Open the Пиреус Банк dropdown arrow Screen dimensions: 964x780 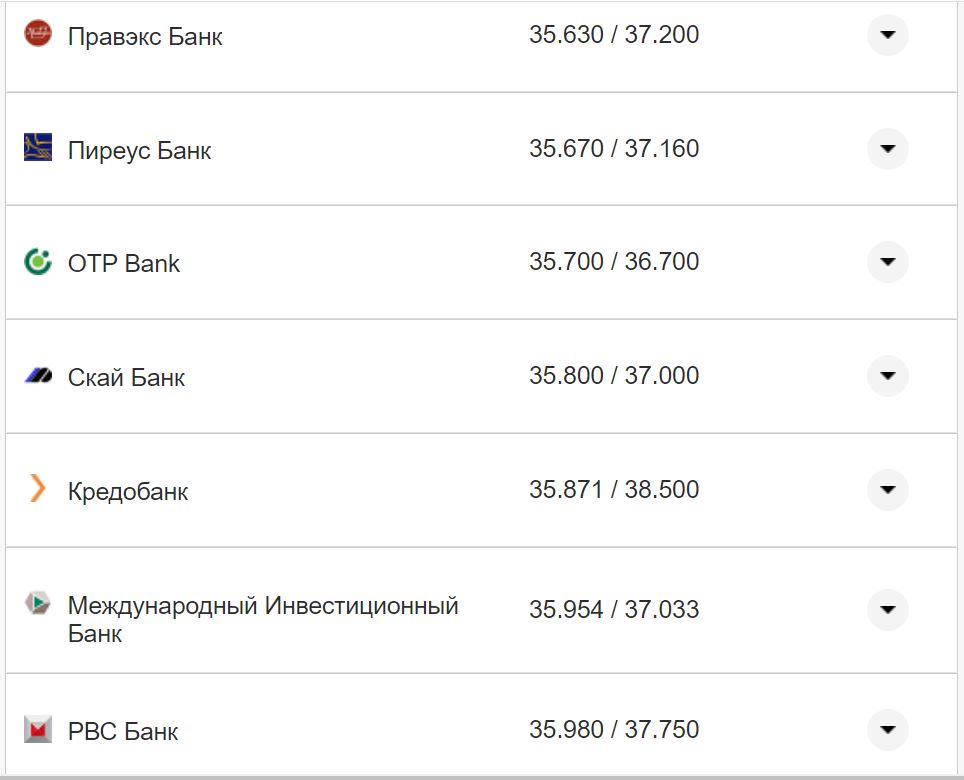(888, 149)
